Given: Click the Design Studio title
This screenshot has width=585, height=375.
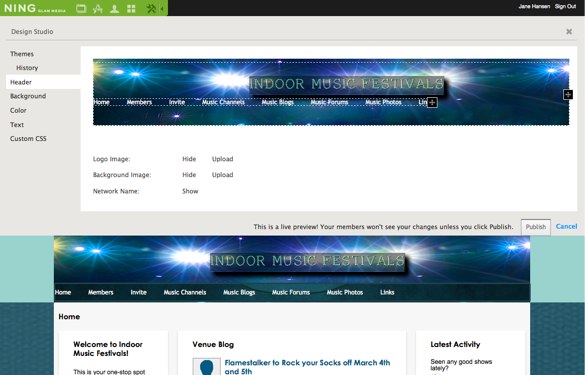Looking at the screenshot, I should pyautogui.click(x=32, y=32).
